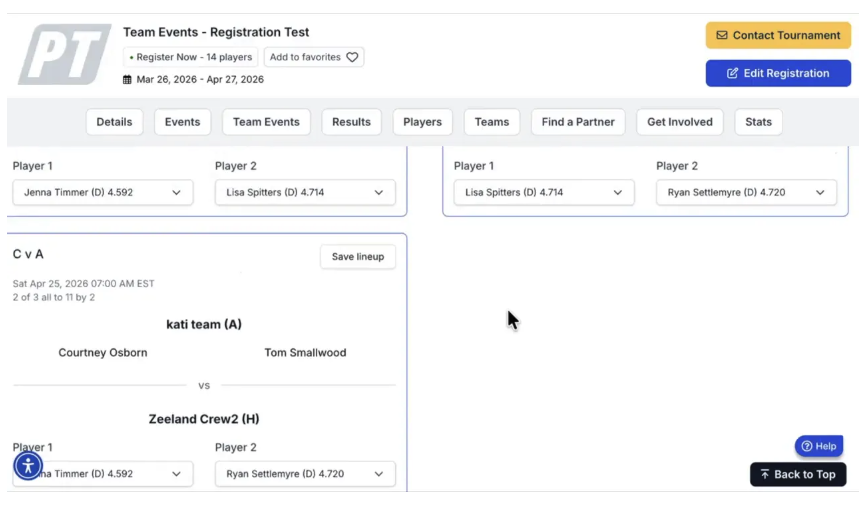Expand Jenna Timmer Player 1 dropdown
The image size is (866, 507).
tap(103, 192)
